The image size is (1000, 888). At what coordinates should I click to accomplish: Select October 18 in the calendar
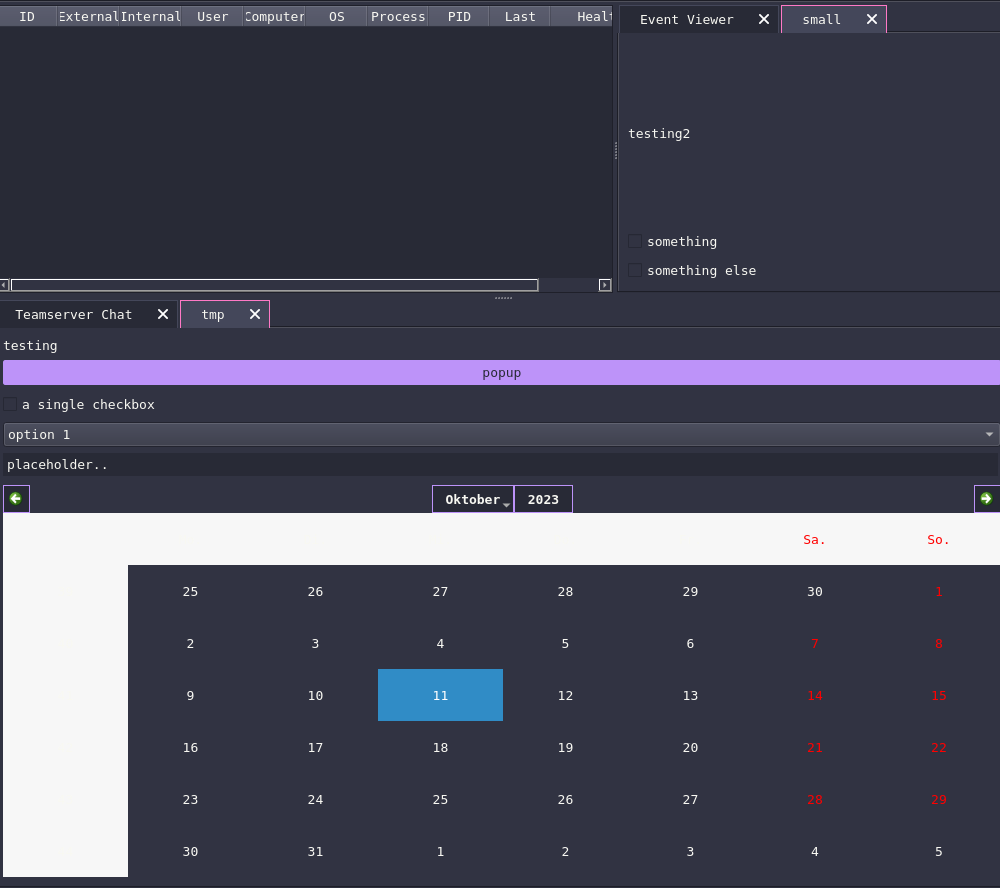(440, 747)
